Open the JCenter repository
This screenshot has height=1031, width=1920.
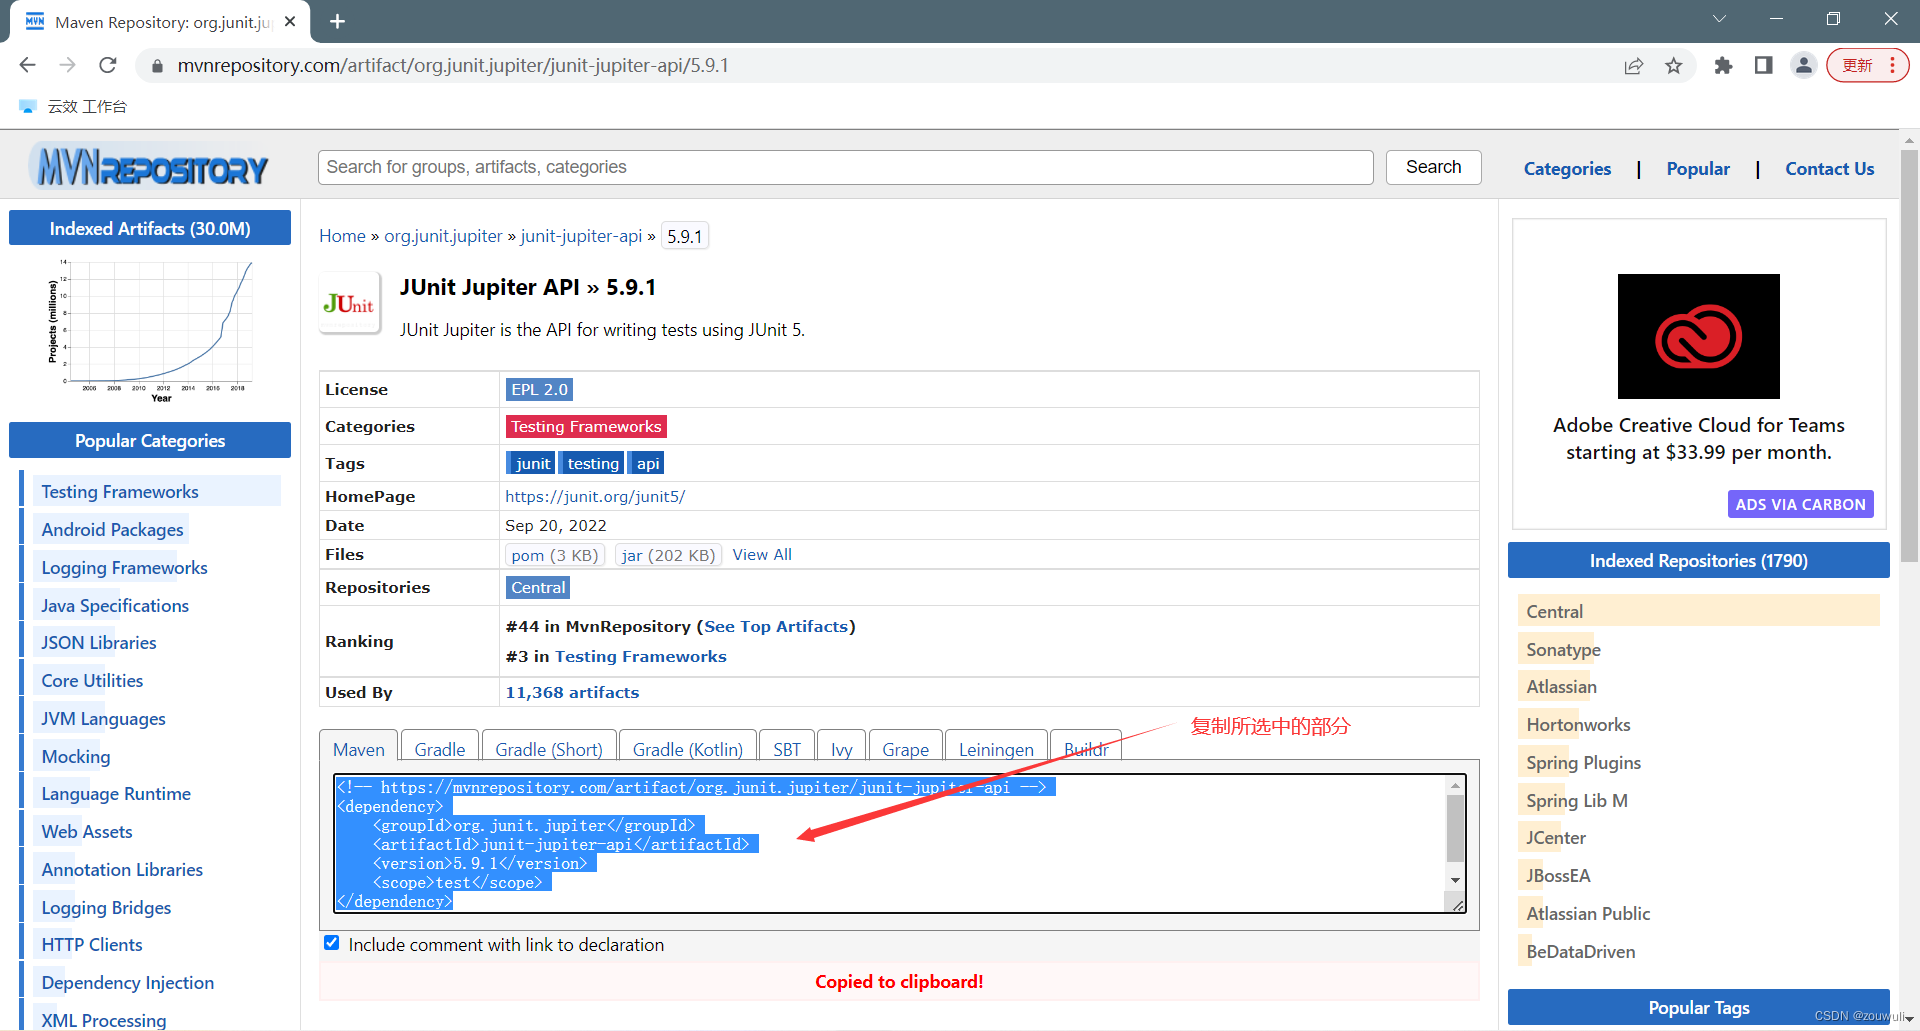(x=1556, y=837)
